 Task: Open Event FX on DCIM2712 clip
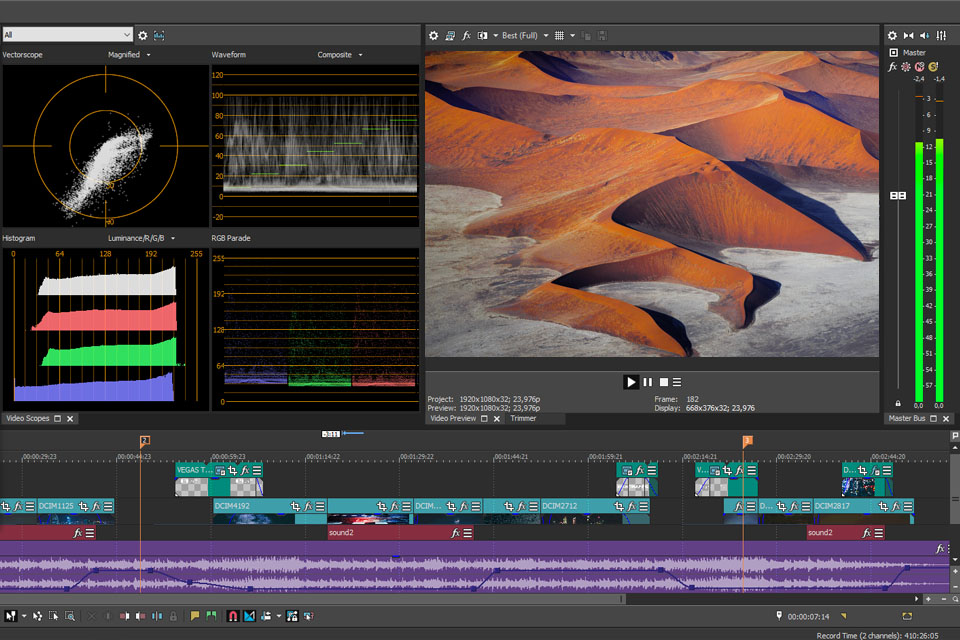(x=632, y=506)
